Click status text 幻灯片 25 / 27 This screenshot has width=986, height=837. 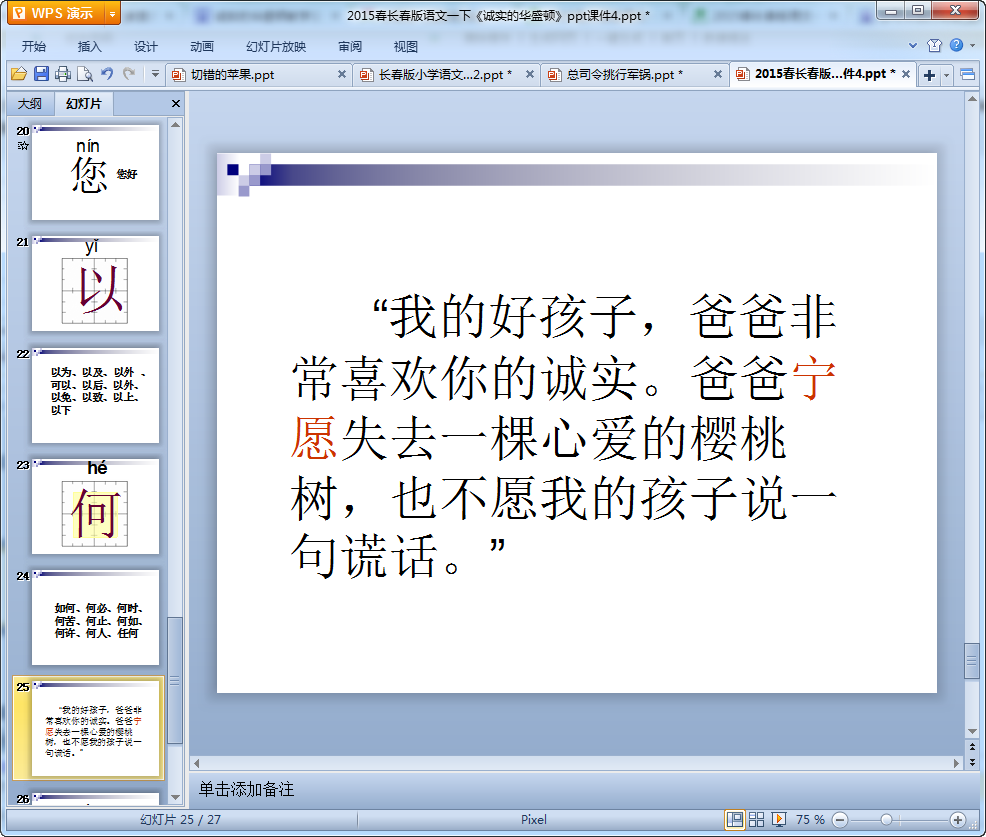point(180,819)
